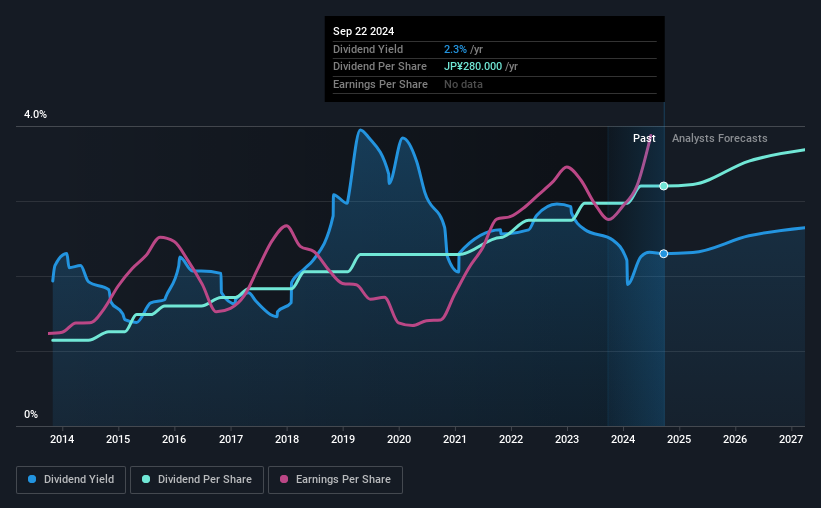Click the 2021 x-axis label
Image resolution: width=821 pixels, height=508 pixels.
[x=454, y=439]
